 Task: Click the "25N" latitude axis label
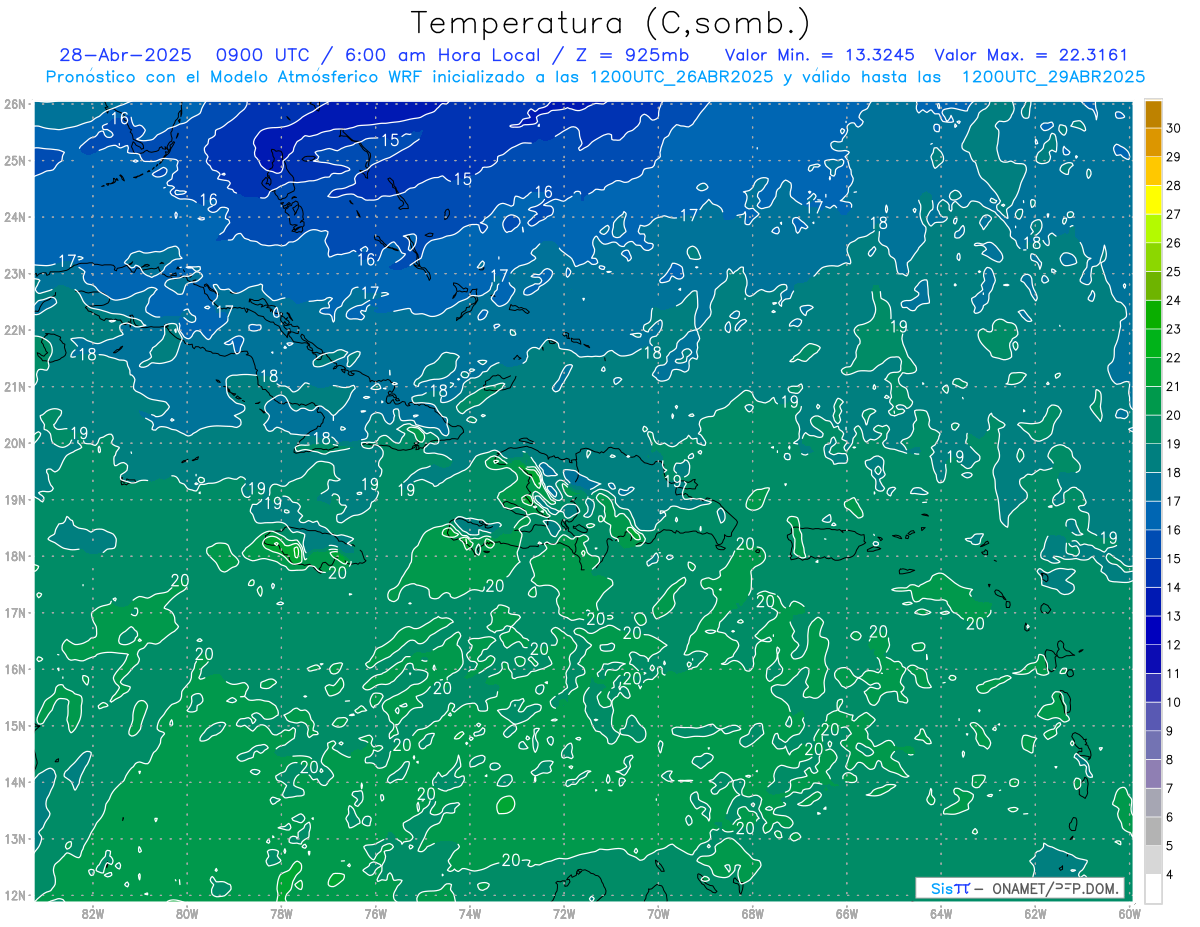point(15,160)
